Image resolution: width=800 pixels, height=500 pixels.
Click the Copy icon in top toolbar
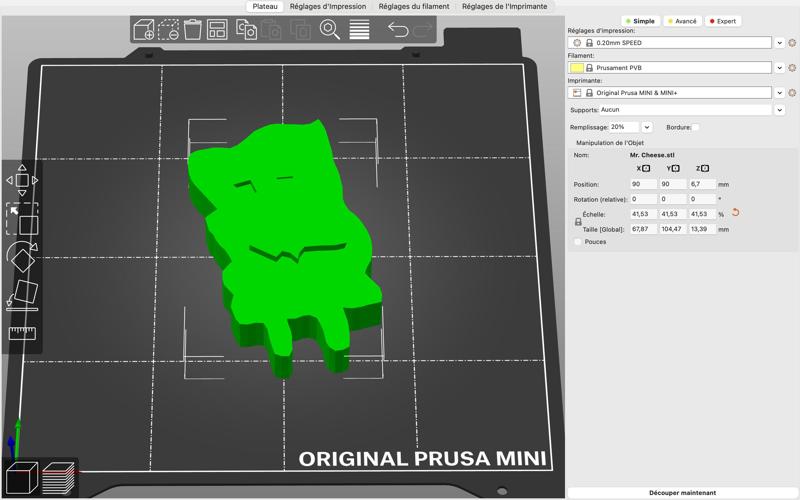tap(246, 30)
